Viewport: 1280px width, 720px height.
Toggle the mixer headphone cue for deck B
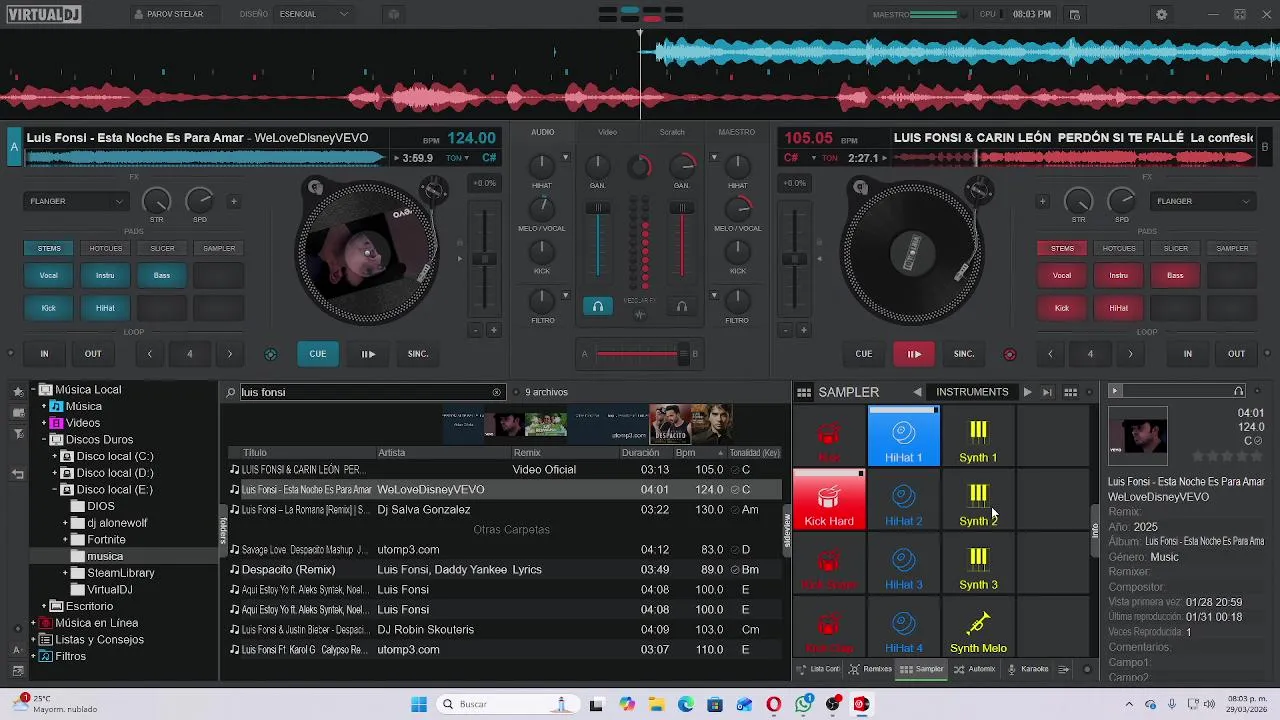coord(682,307)
